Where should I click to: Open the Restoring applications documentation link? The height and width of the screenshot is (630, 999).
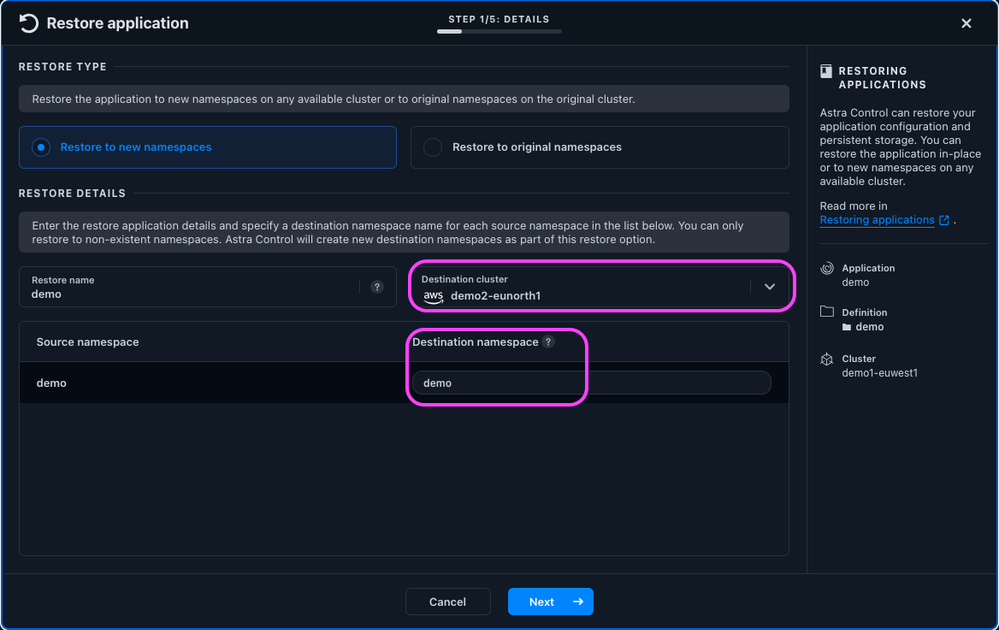click(x=877, y=220)
